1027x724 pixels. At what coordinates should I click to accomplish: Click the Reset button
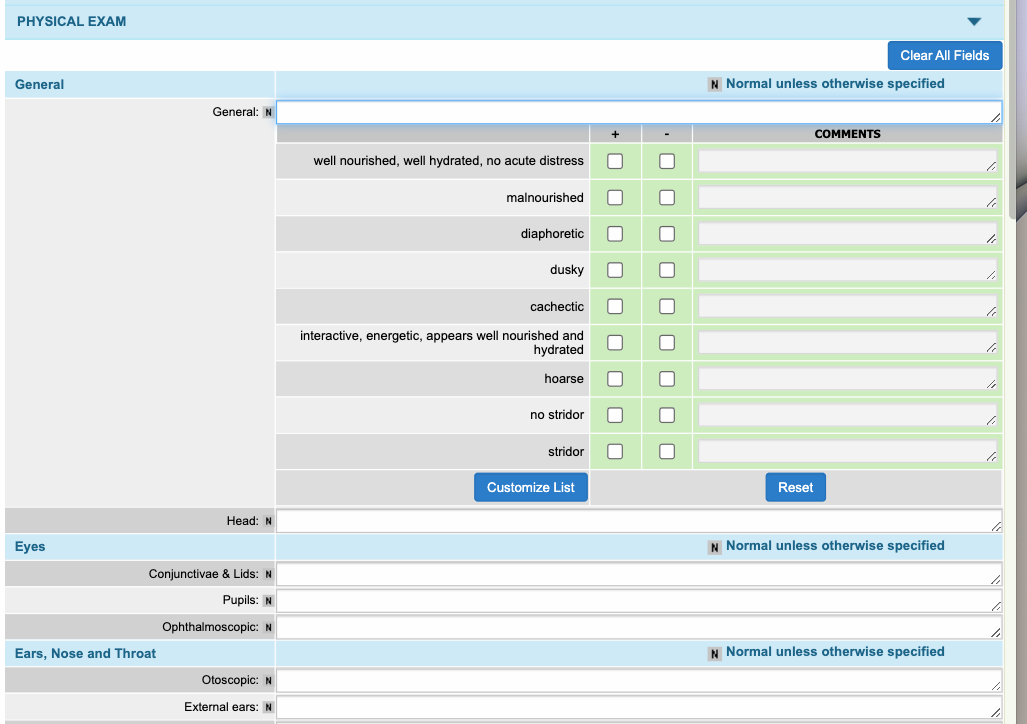click(x=795, y=487)
